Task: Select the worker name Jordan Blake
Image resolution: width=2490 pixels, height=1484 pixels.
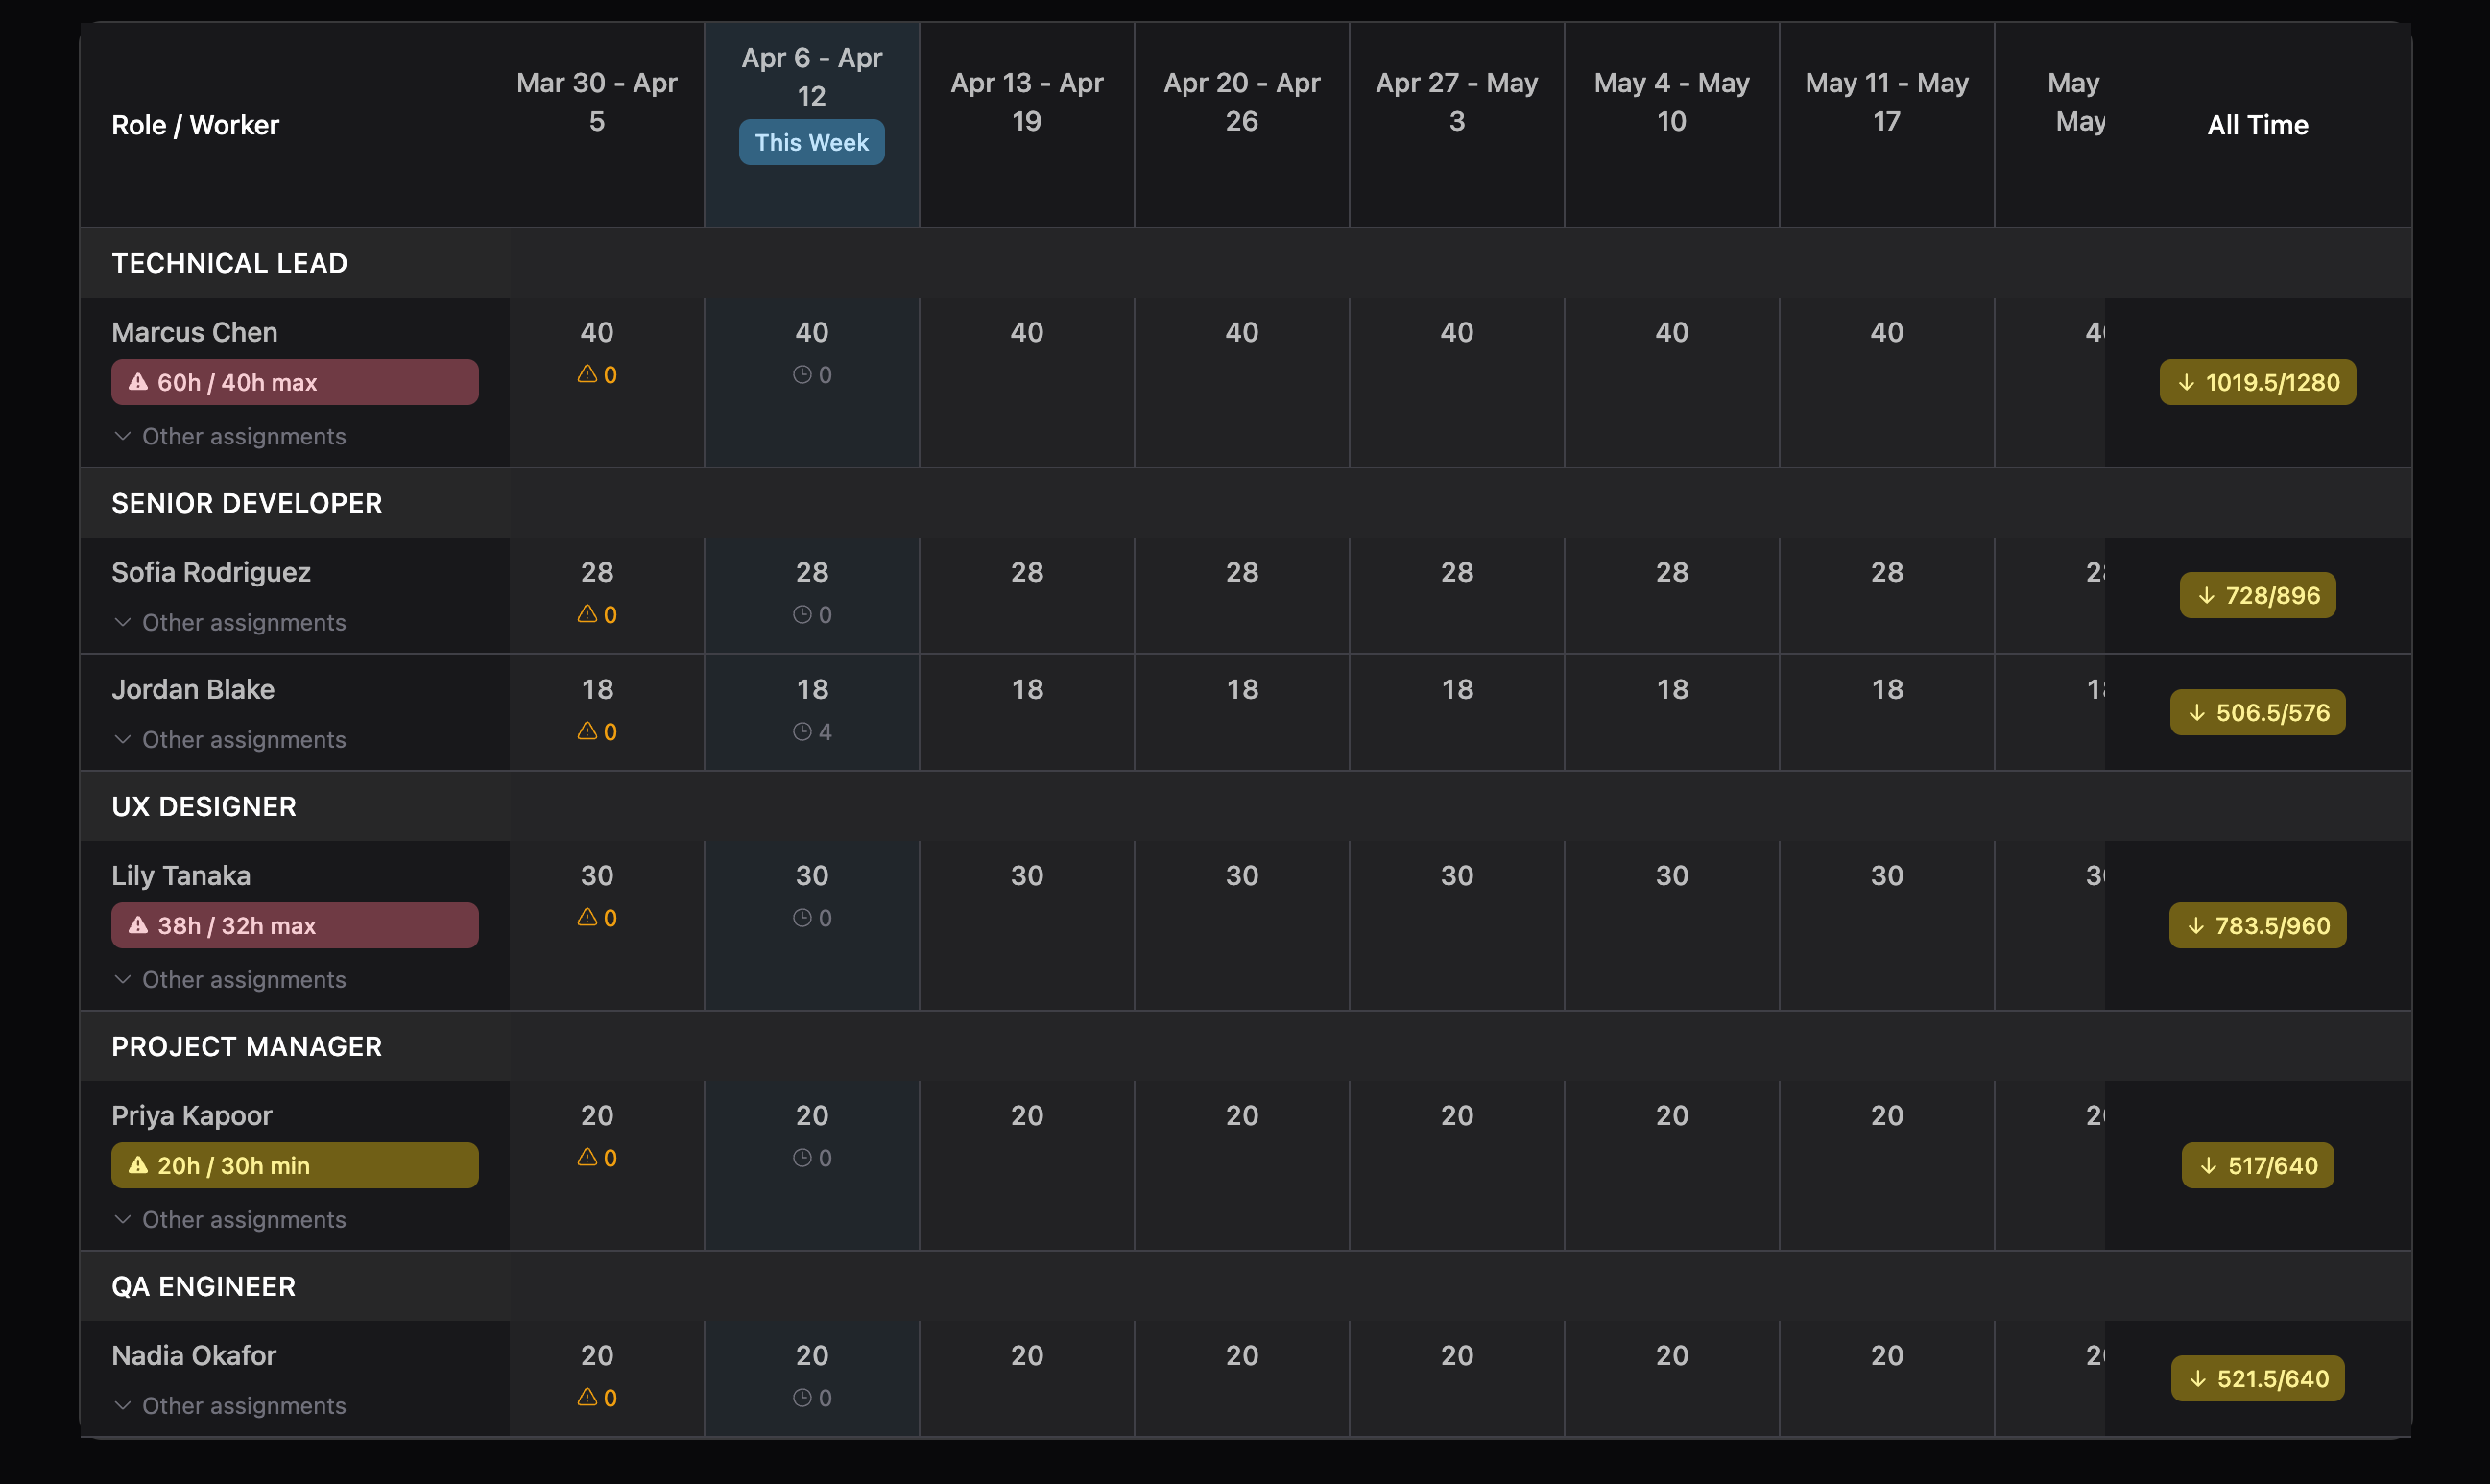Action: point(193,689)
